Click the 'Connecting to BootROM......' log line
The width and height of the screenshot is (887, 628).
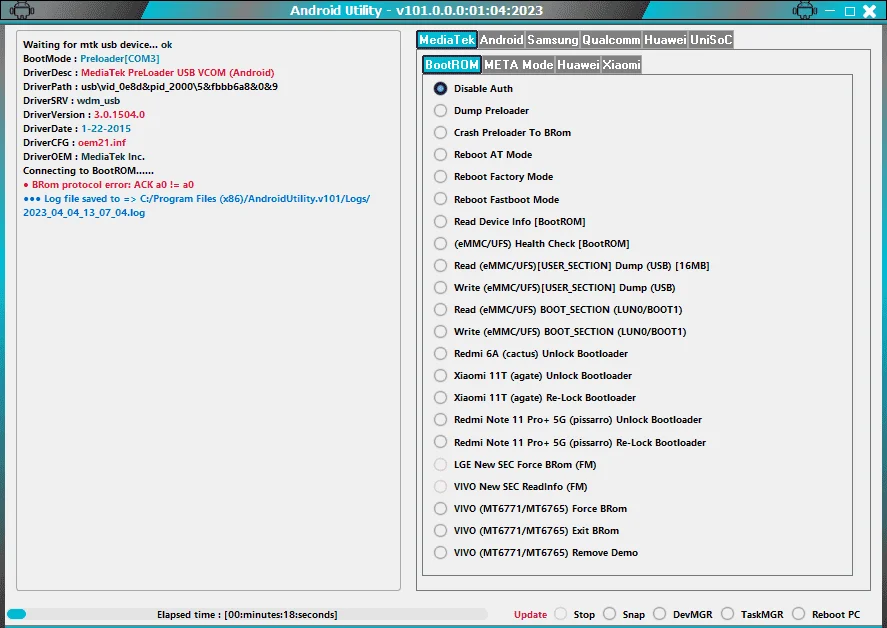pos(88,171)
